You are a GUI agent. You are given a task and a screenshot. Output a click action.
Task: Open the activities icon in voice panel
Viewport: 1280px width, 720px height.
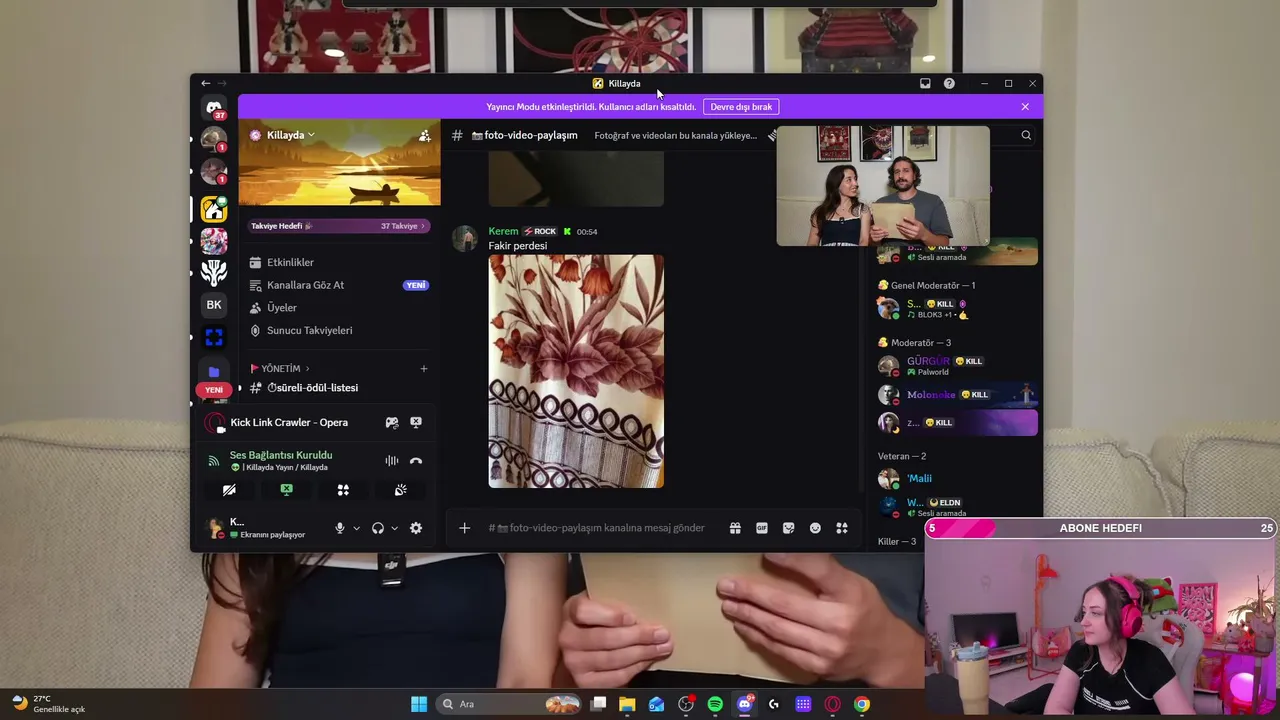[343, 490]
